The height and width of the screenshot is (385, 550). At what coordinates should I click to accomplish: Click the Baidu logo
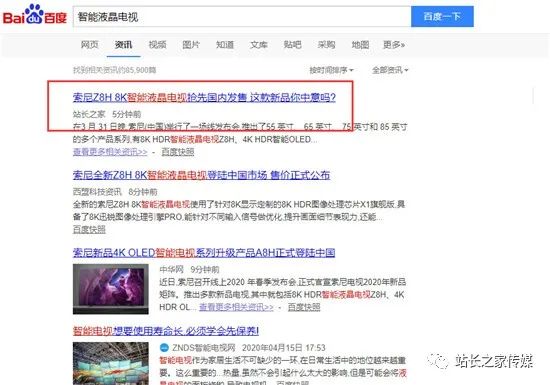35,15
